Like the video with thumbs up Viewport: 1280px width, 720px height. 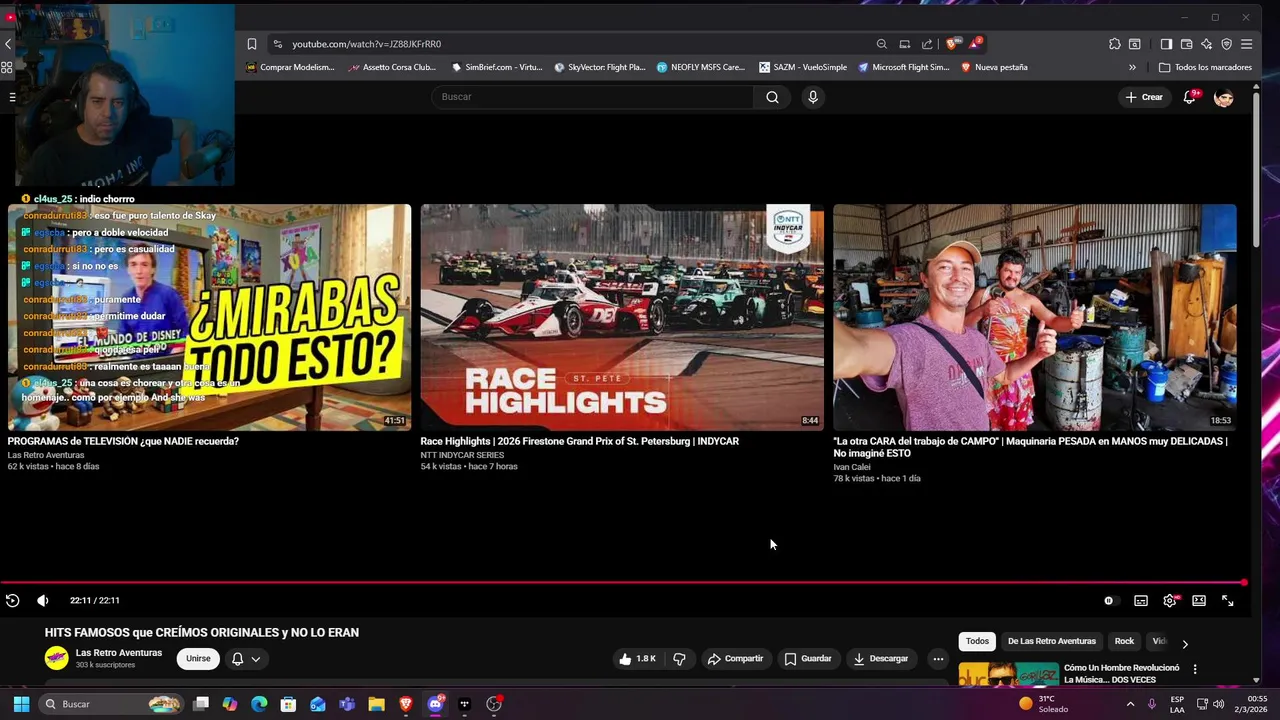(637, 658)
